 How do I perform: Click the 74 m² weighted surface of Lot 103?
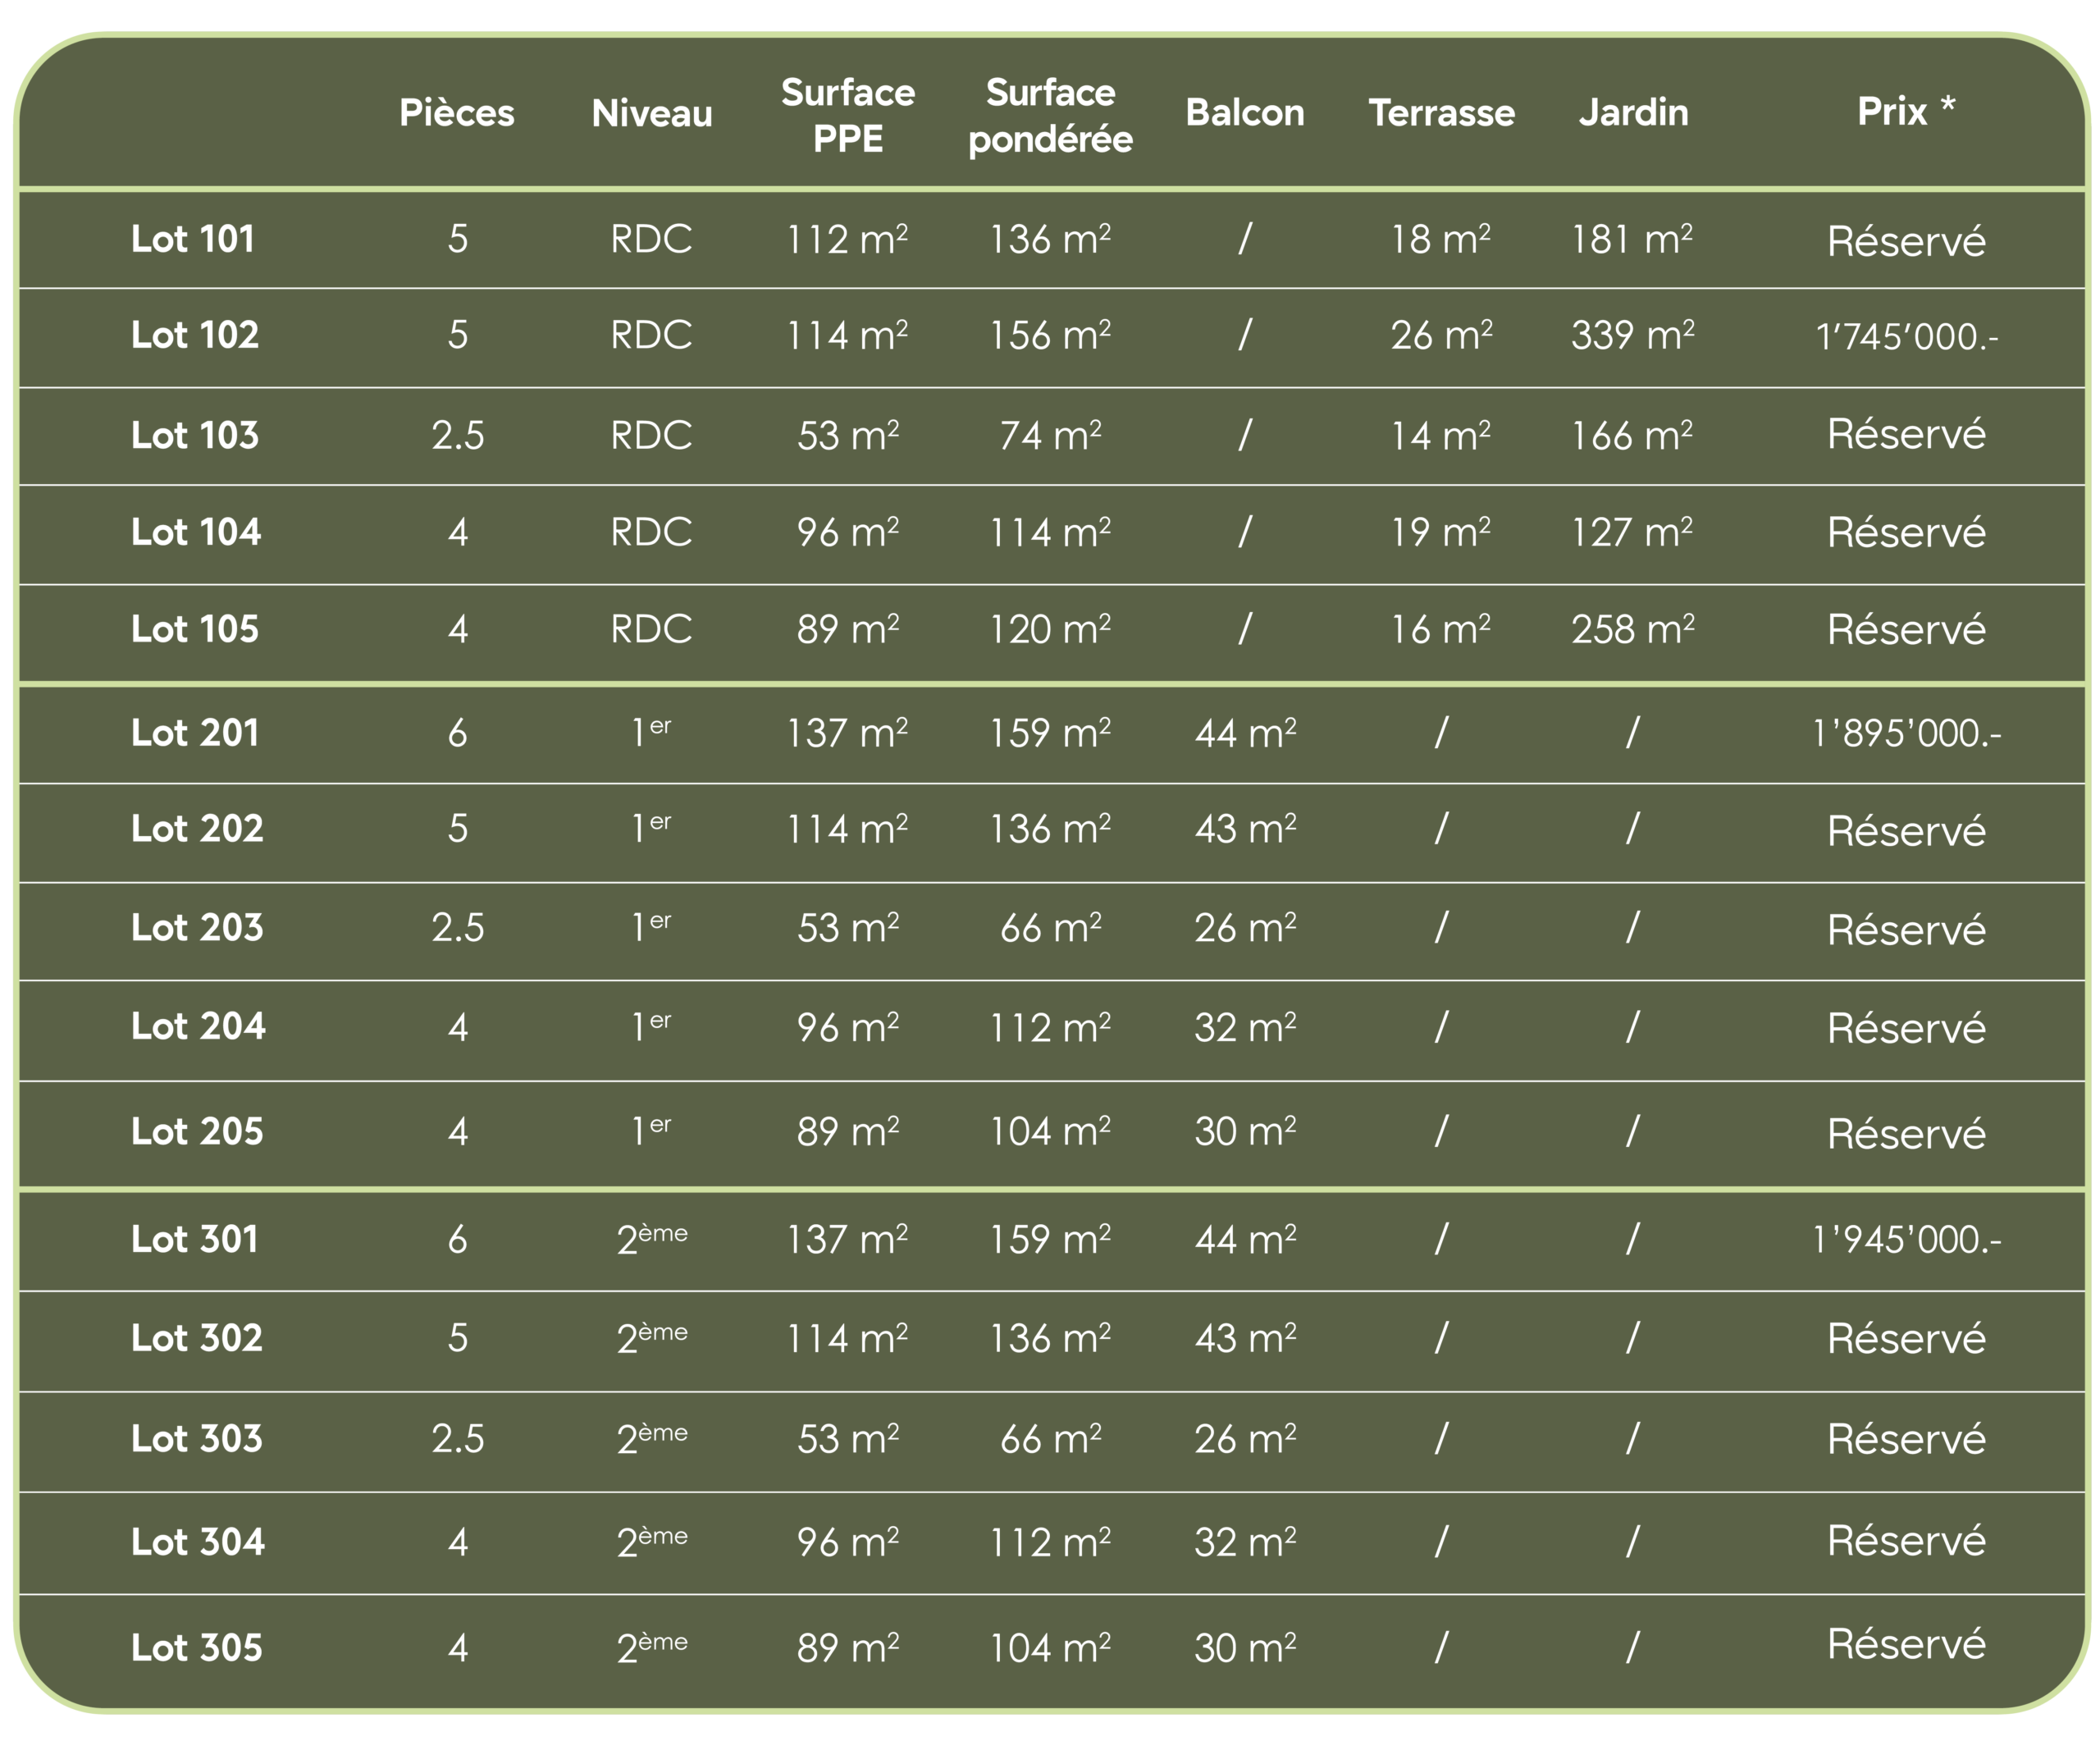[x=1050, y=435]
